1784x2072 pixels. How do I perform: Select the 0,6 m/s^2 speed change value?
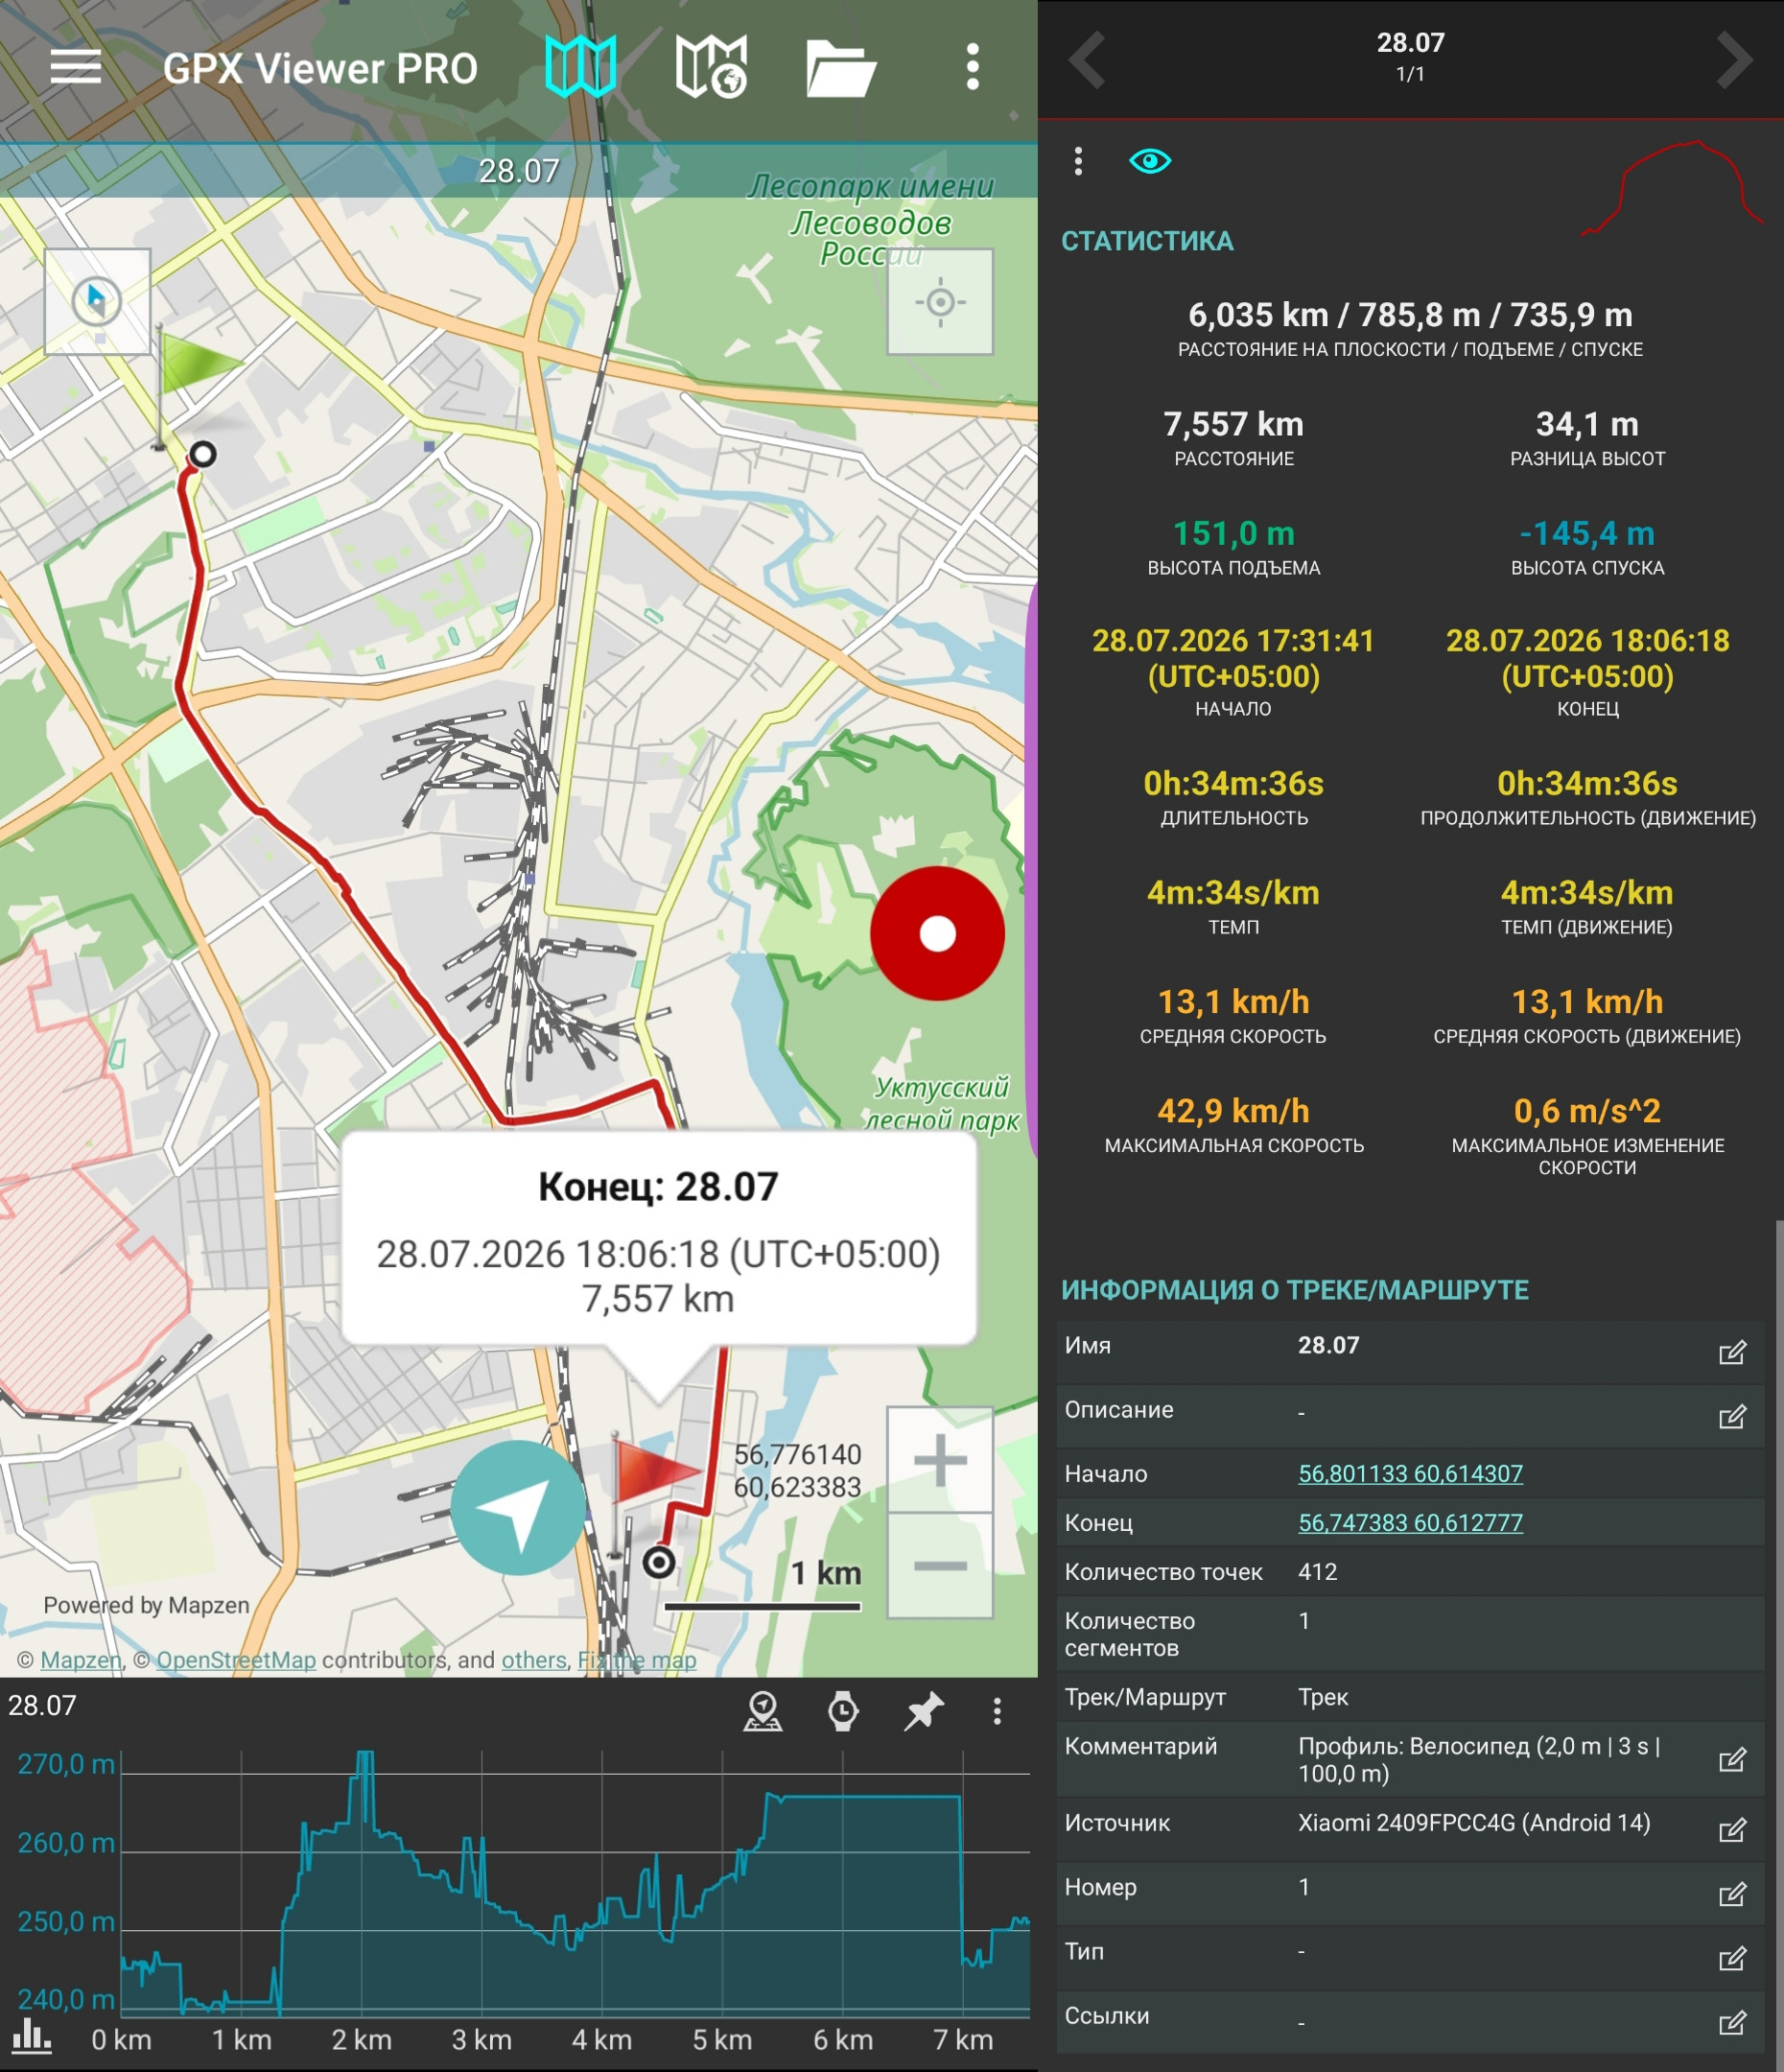[1587, 1111]
